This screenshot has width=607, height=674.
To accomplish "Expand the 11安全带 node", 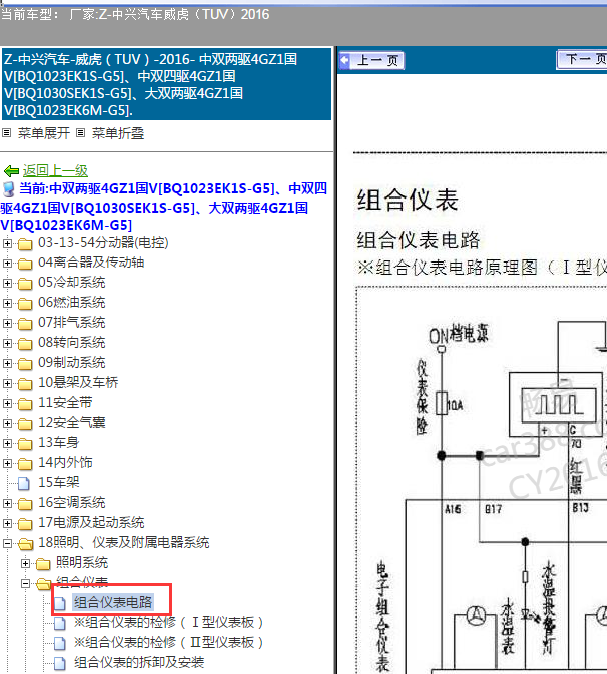I will tap(7, 403).
